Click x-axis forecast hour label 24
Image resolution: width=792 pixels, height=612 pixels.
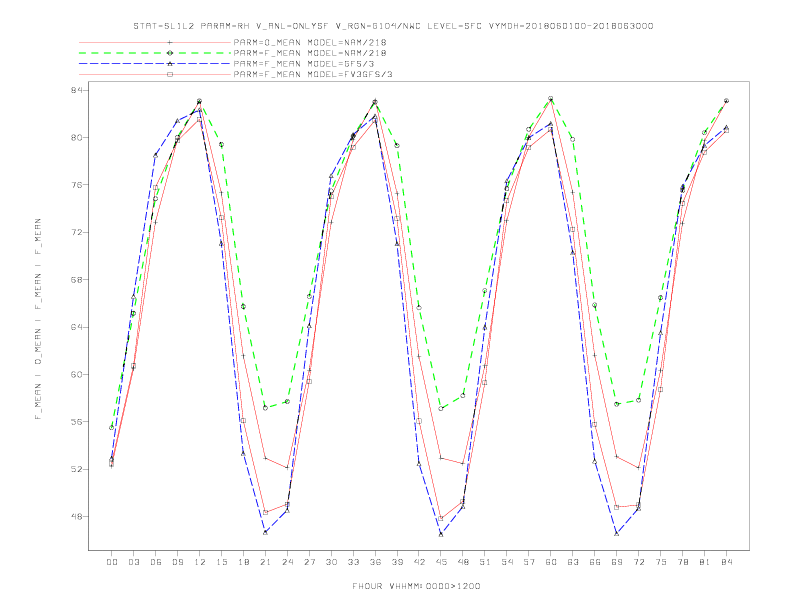tap(287, 562)
